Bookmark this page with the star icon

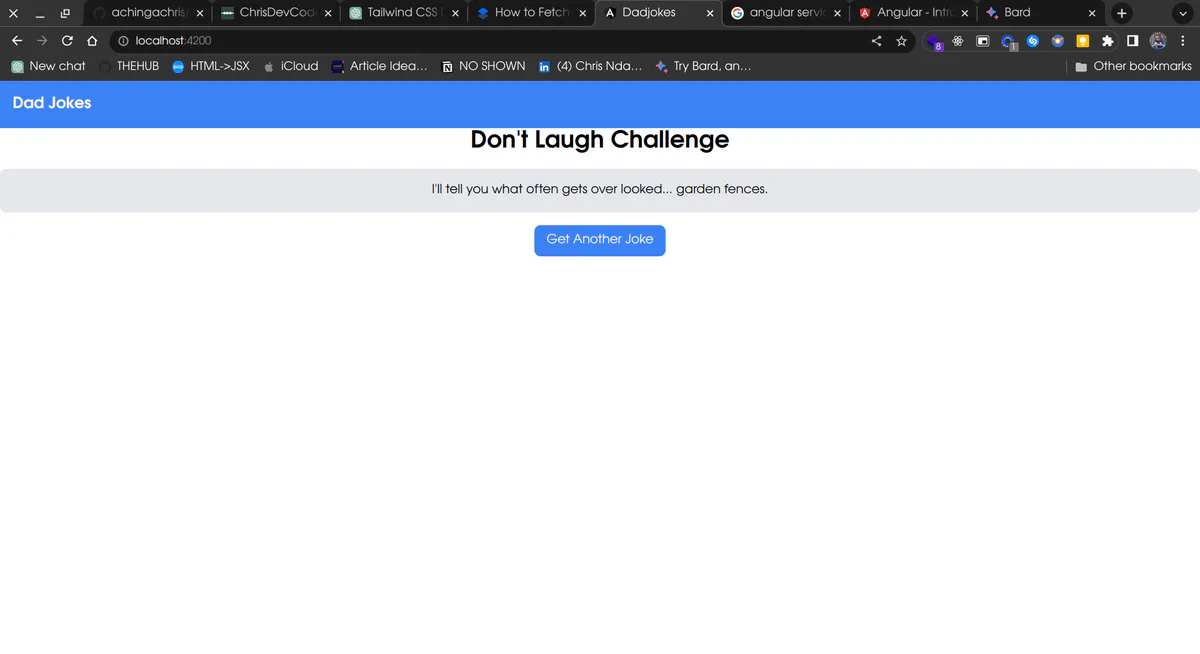pos(901,41)
